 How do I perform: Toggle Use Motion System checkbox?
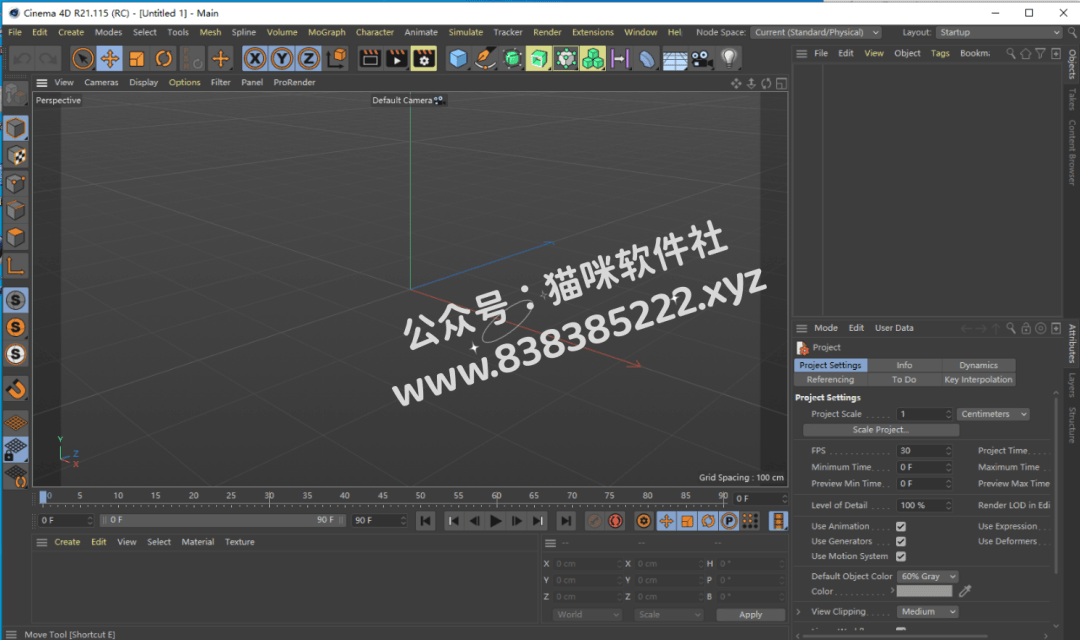(901, 557)
